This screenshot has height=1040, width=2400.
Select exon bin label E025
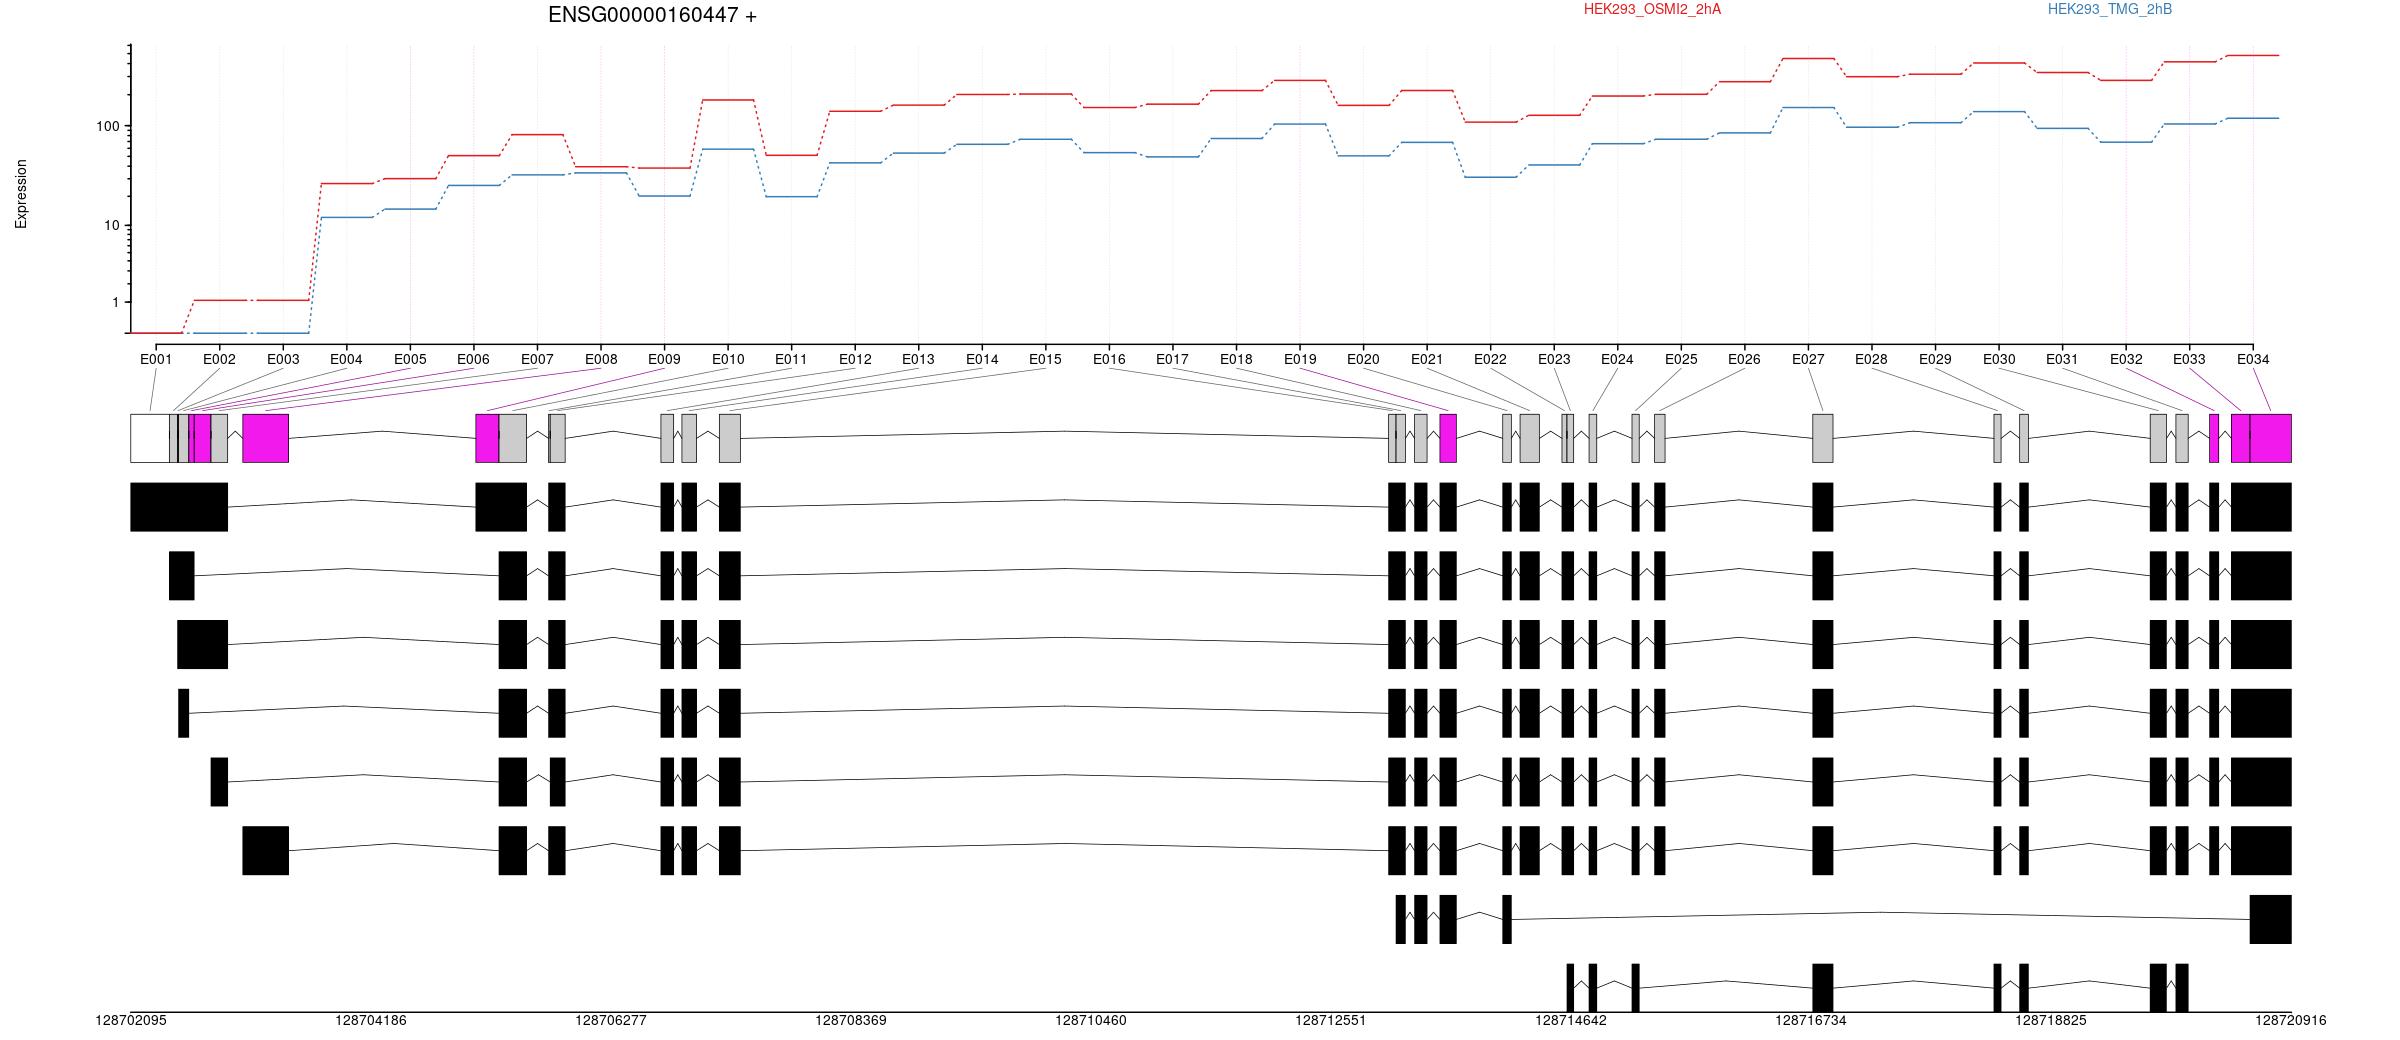pos(1681,359)
